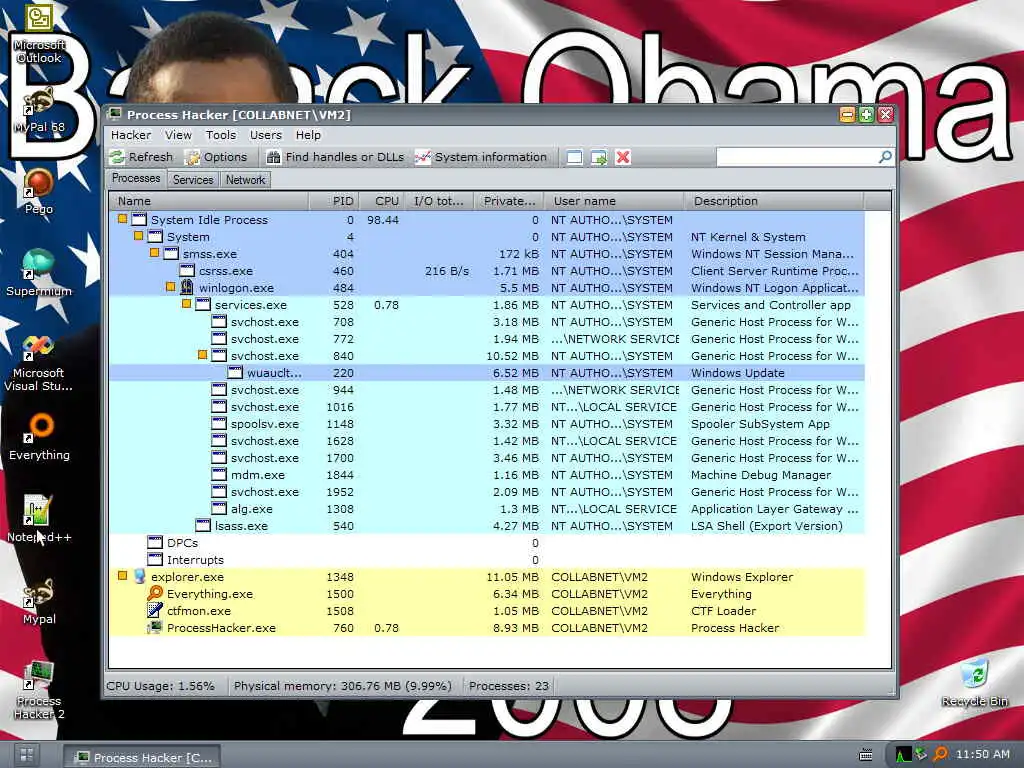Select the wuauclt process row

click(x=487, y=373)
